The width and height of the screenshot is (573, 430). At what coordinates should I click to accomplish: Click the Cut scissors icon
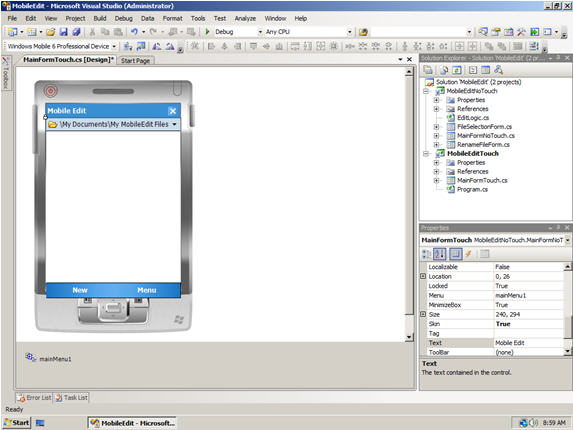coord(92,32)
